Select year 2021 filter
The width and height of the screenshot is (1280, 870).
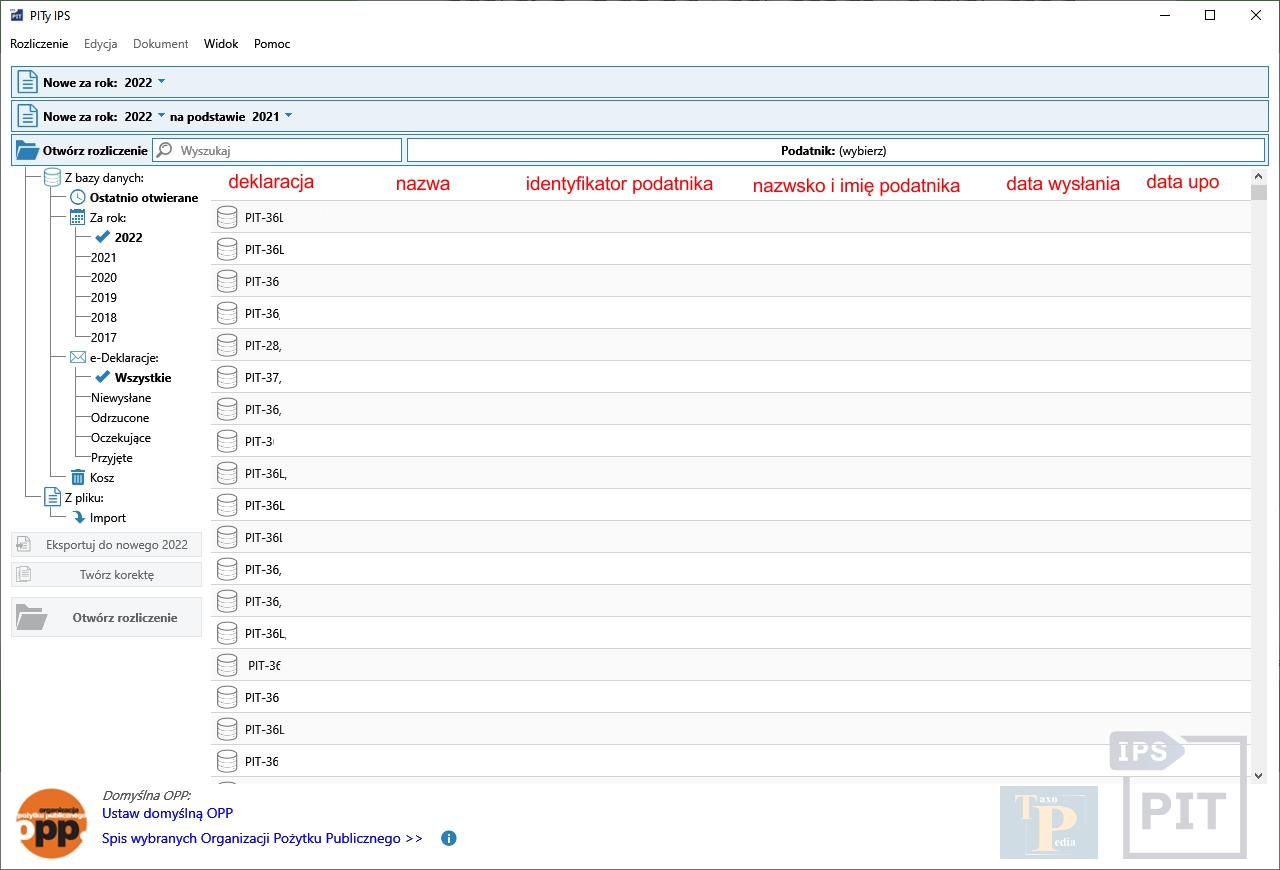(x=104, y=258)
